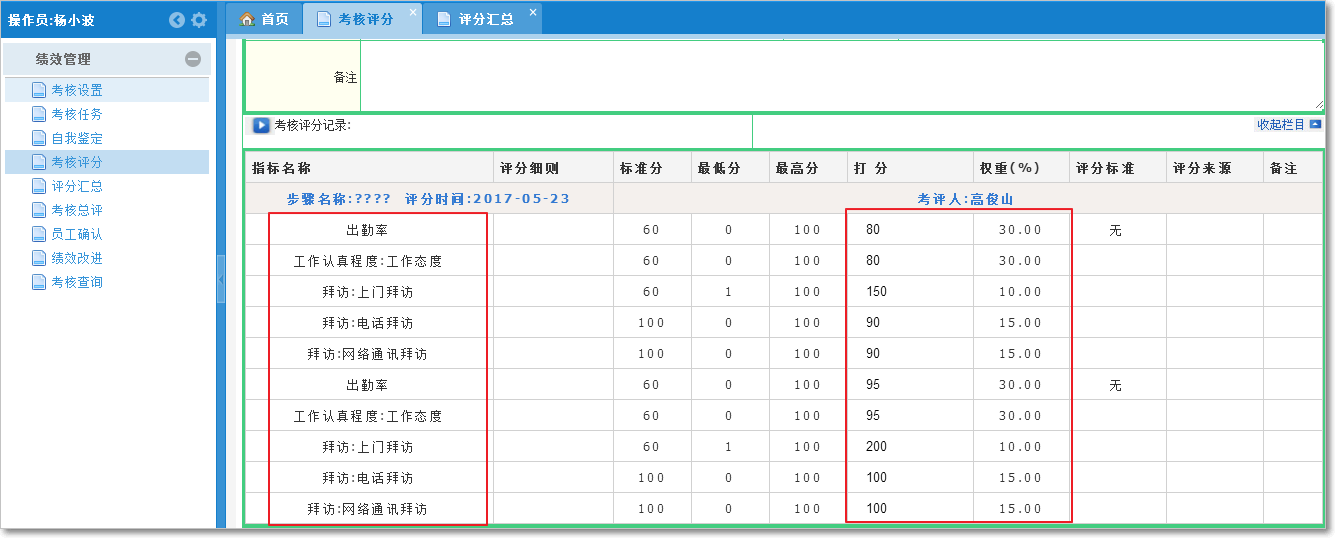Open 自我鉴定 in the sidebar
The width and height of the screenshot is (1335, 538).
coord(77,138)
